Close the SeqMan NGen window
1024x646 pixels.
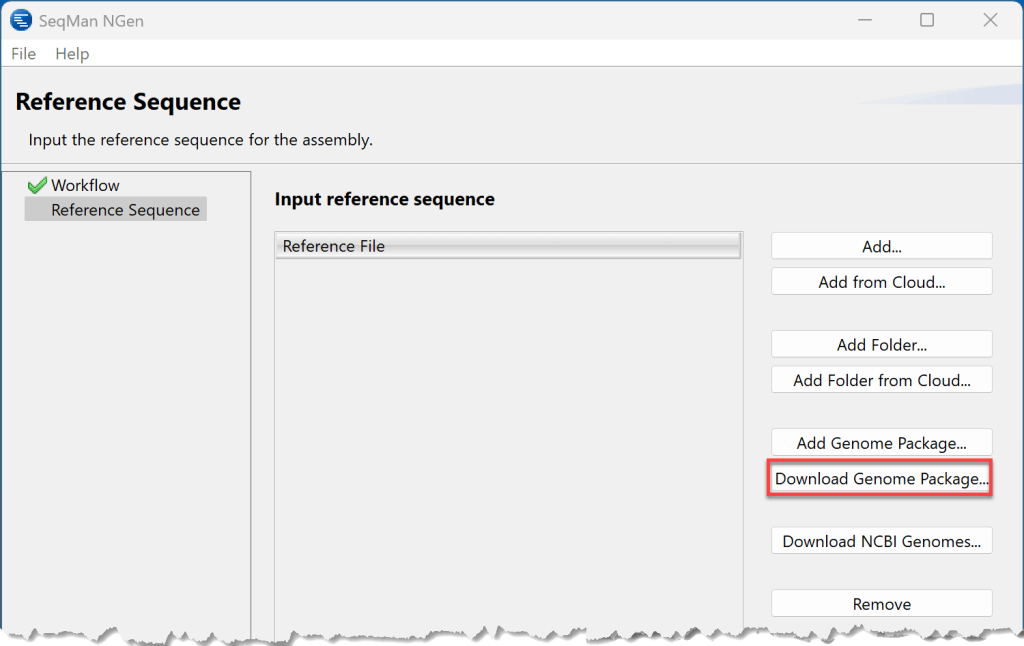[x=990, y=20]
